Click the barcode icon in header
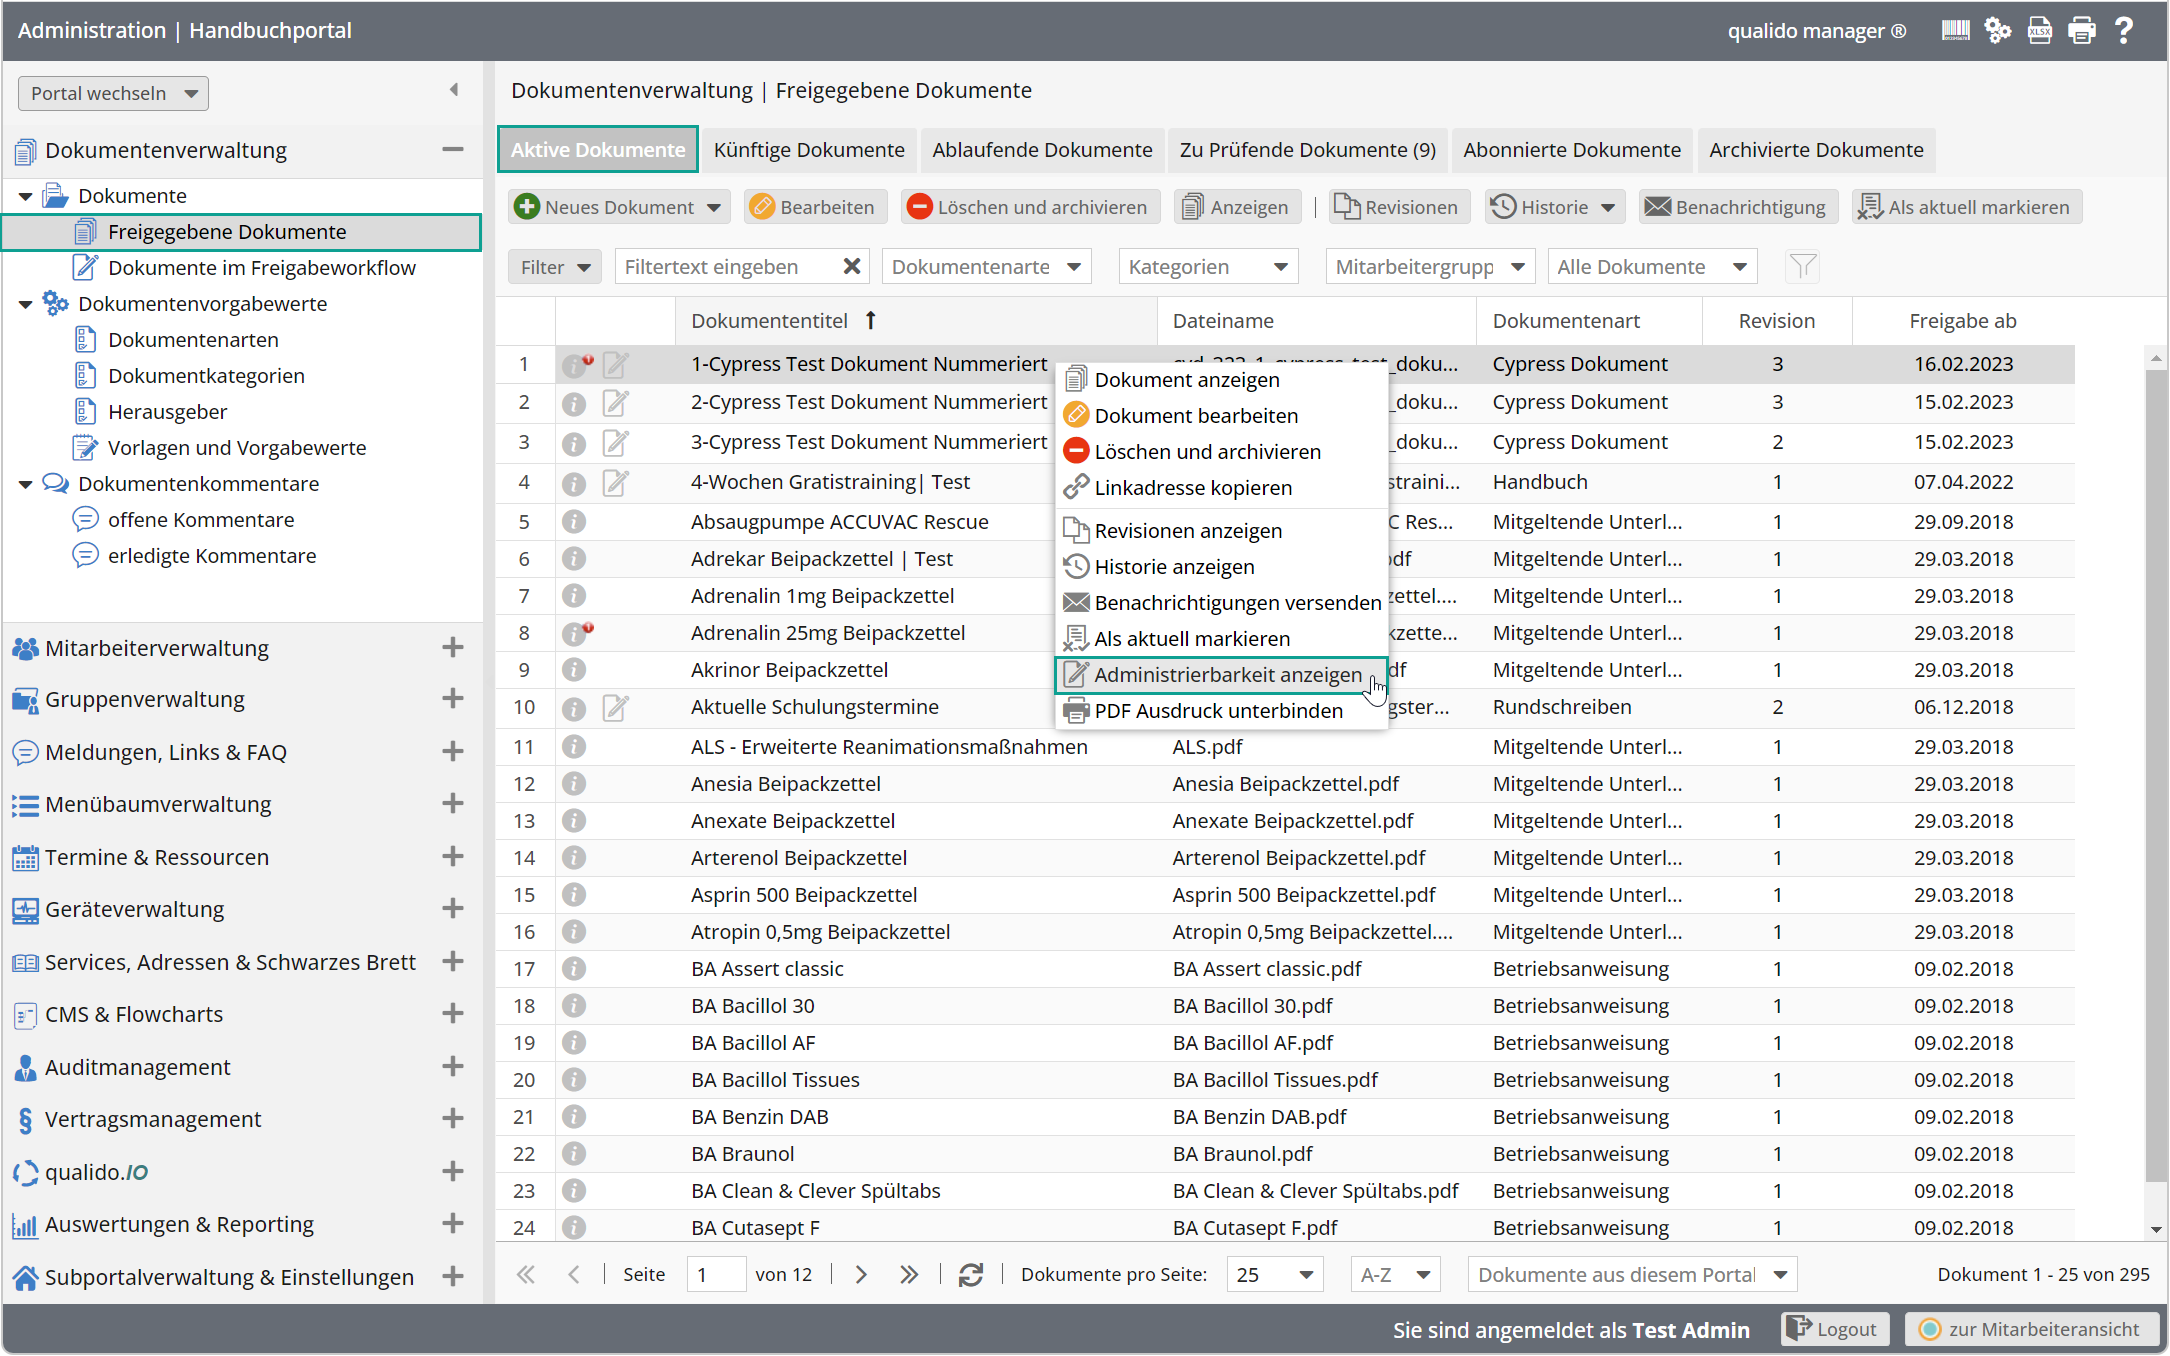2170x1356 pixels. point(1955,31)
